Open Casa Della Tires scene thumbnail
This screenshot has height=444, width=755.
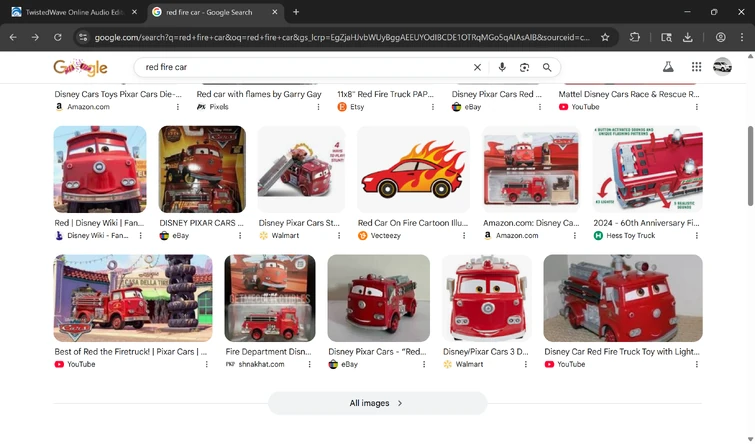133,298
